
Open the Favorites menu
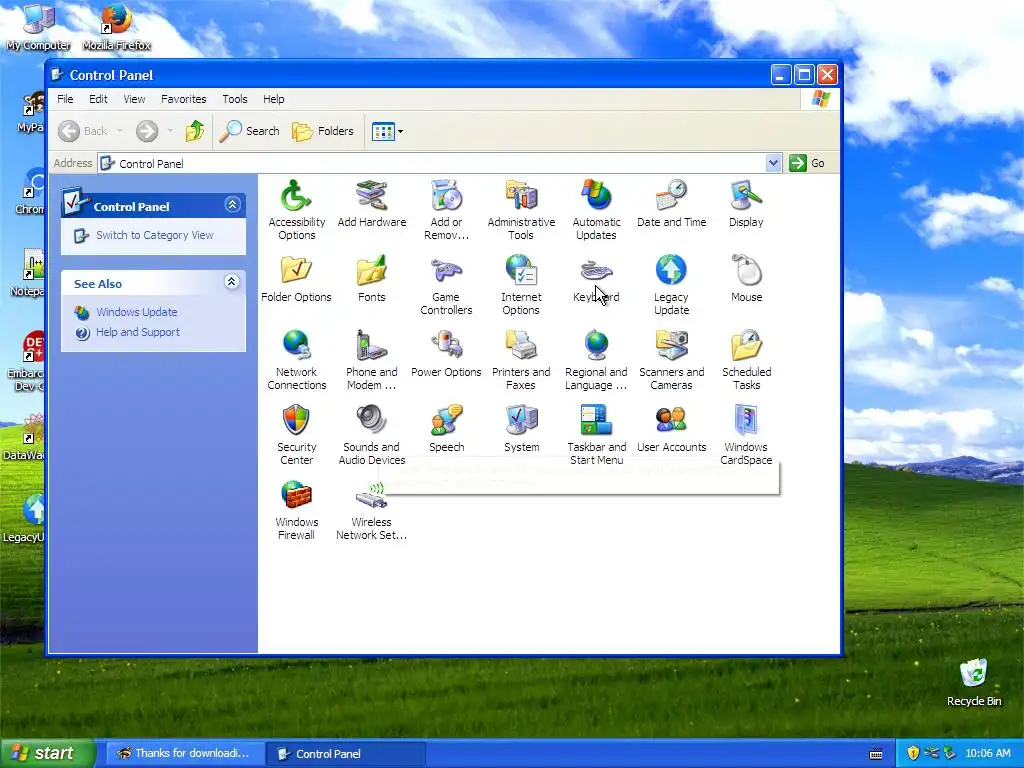tap(184, 99)
